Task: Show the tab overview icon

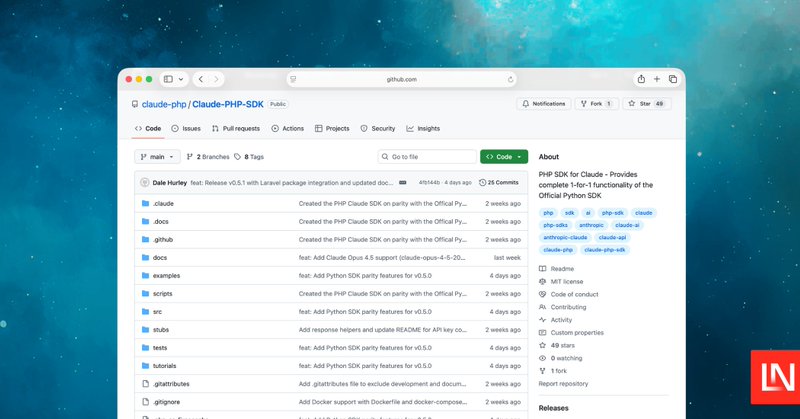Action: click(x=673, y=79)
